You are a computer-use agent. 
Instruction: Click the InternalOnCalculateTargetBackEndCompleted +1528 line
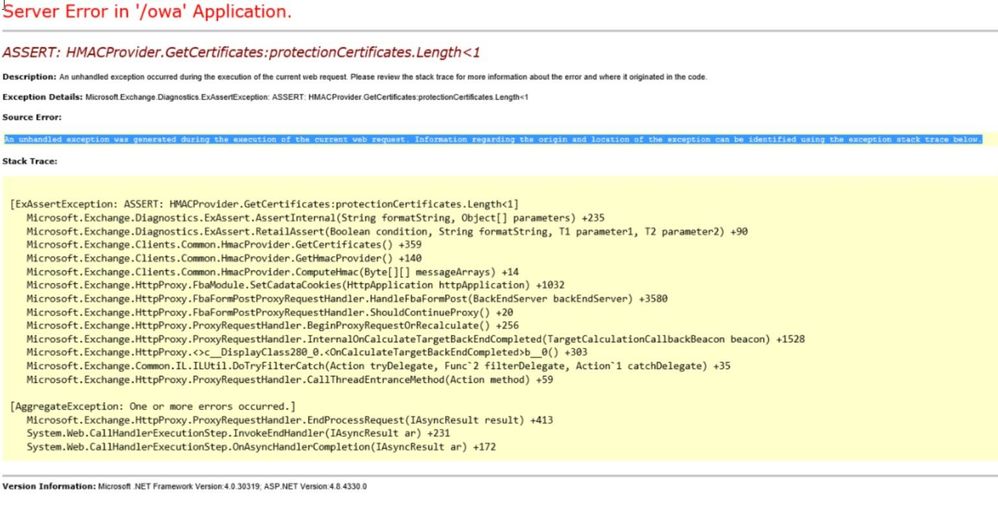416,339
